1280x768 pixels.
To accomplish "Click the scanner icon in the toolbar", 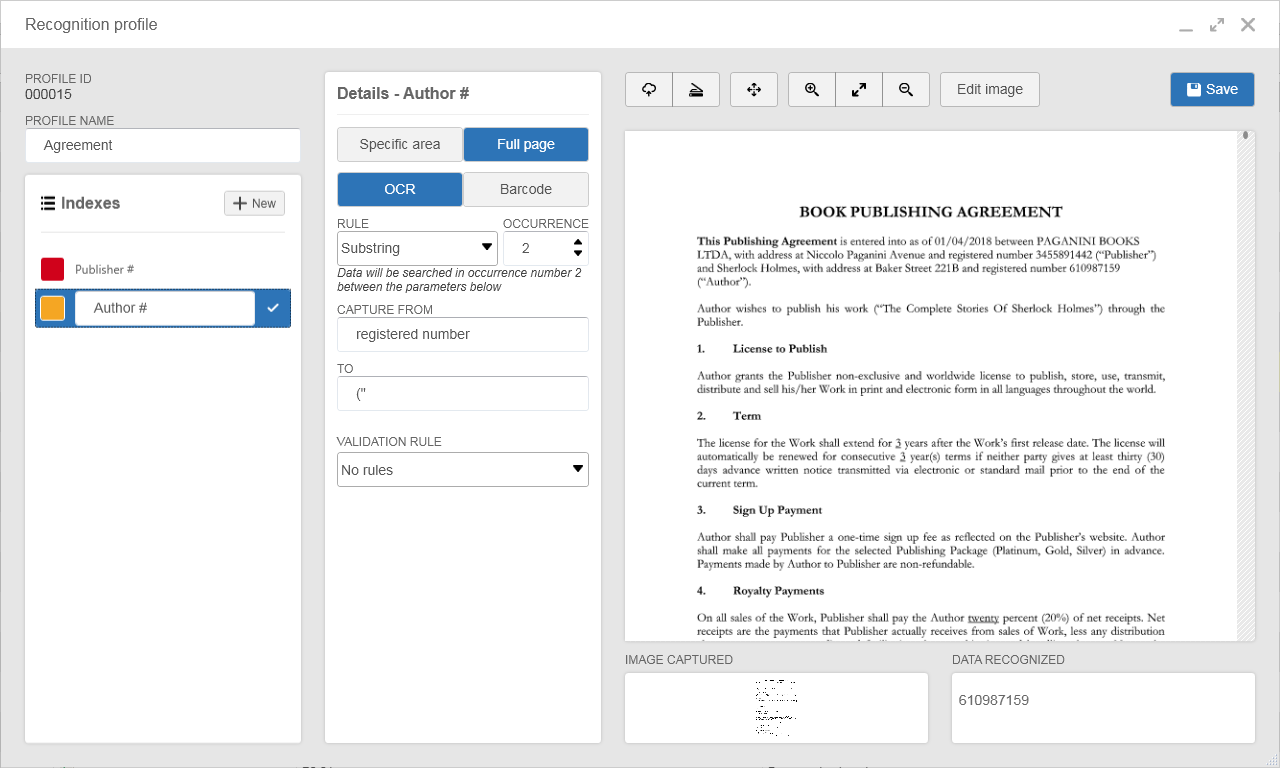I will click(696, 89).
